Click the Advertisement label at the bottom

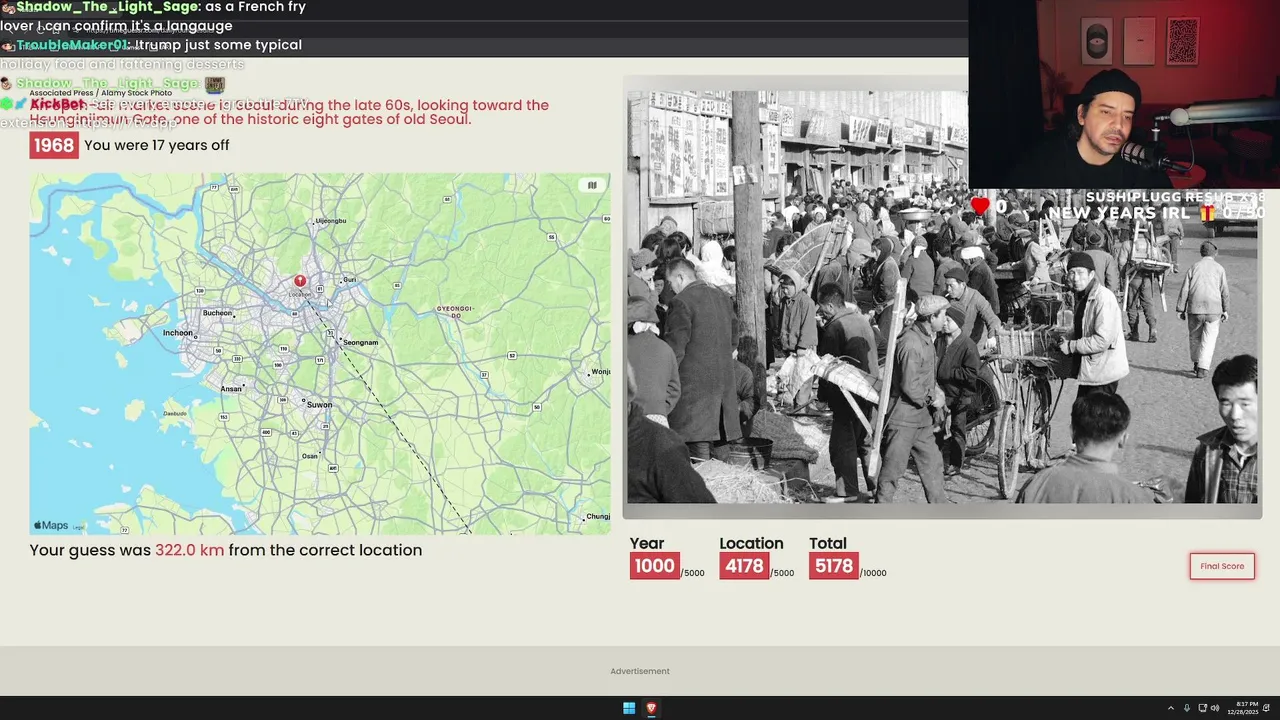point(640,671)
